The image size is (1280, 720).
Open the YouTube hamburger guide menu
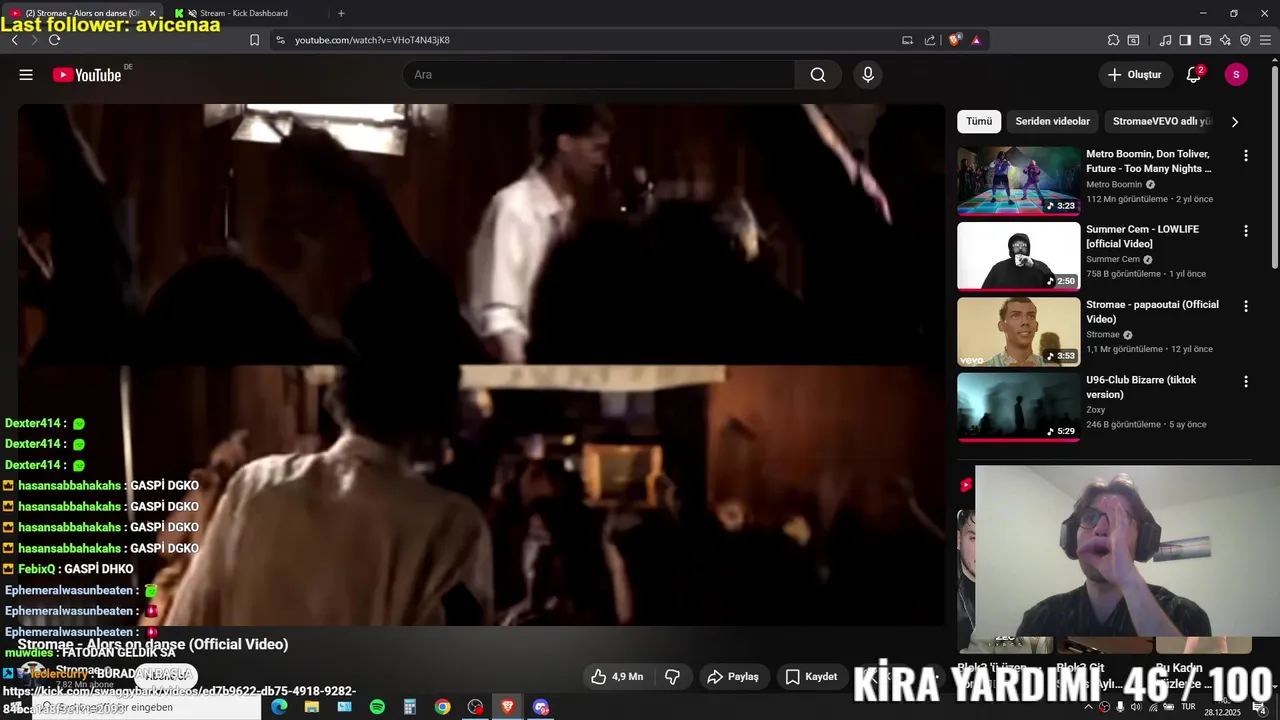pyautogui.click(x=26, y=75)
